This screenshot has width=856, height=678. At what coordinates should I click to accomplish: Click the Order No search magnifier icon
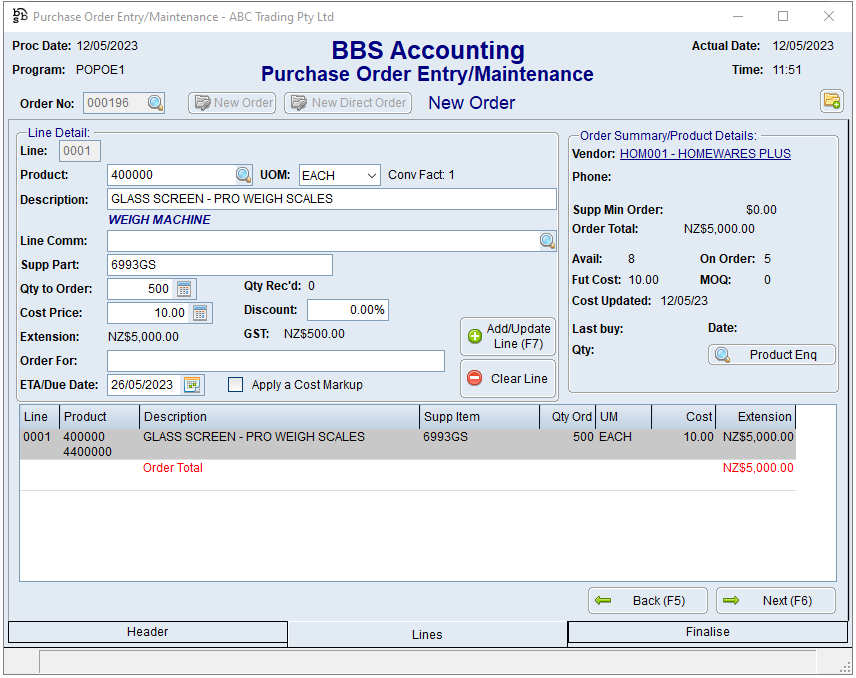pyautogui.click(x=155, y=103)
